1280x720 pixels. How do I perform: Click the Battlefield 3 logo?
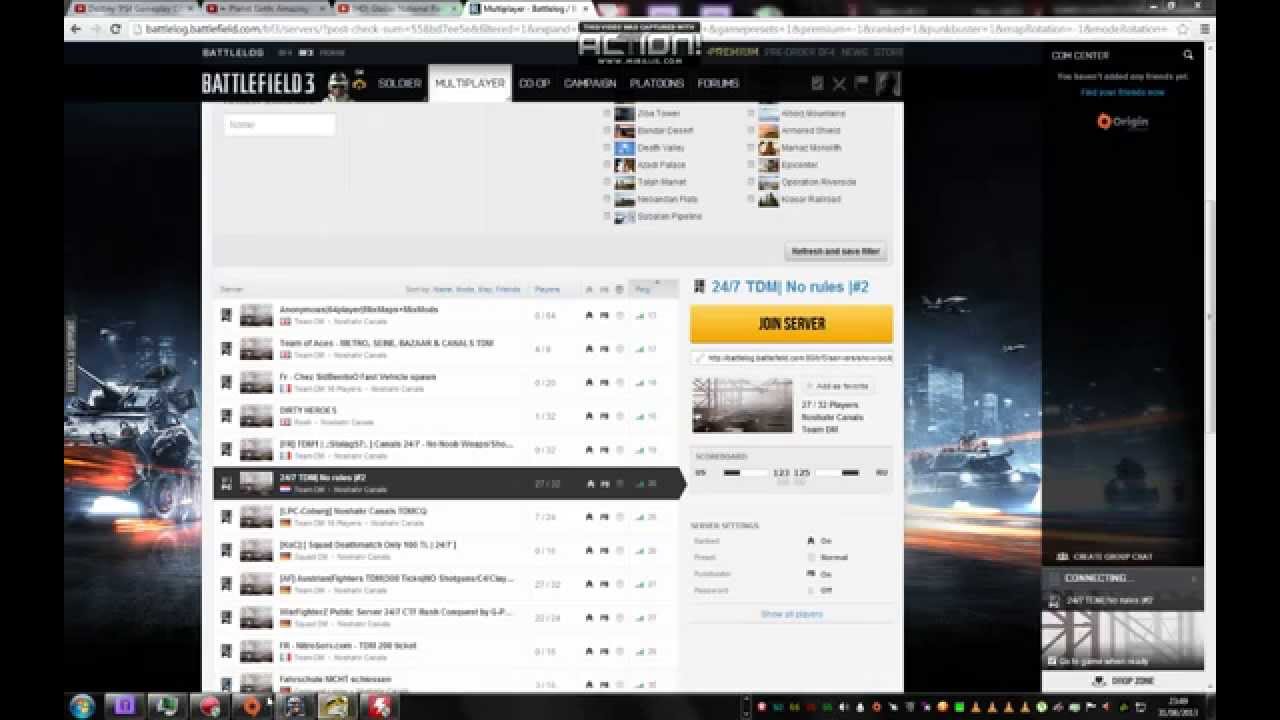click(x=258, y=83)
